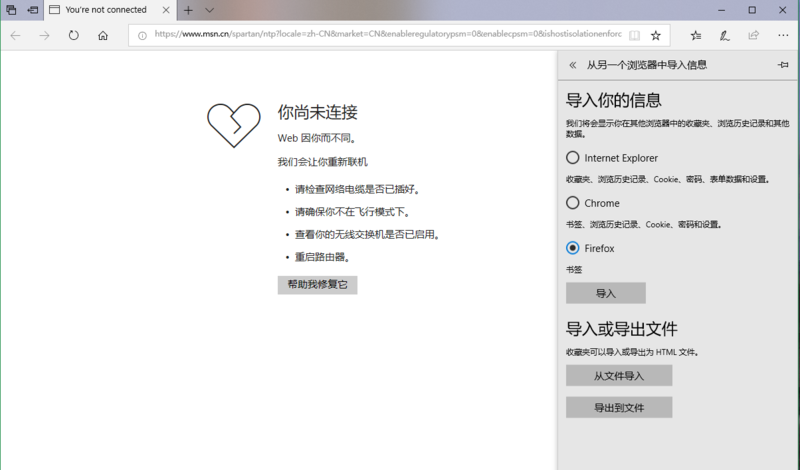Minimize the Edge window
The width and height of the screenshot is (800, 470).
point(721,10)
